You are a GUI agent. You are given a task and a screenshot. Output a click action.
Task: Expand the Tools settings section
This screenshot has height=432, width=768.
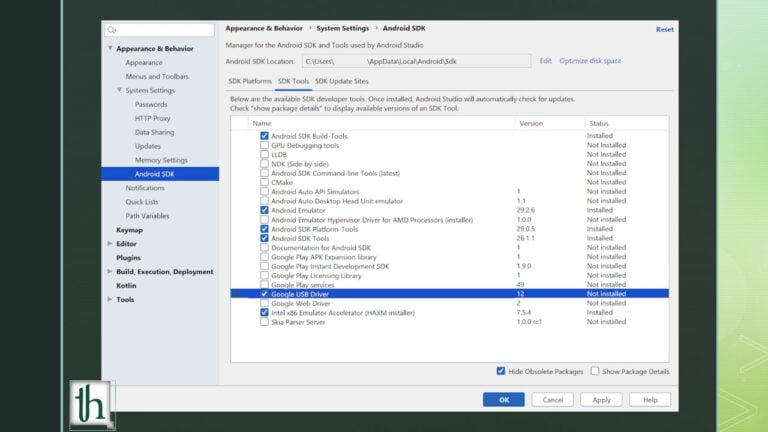click(x=110, y=299)
